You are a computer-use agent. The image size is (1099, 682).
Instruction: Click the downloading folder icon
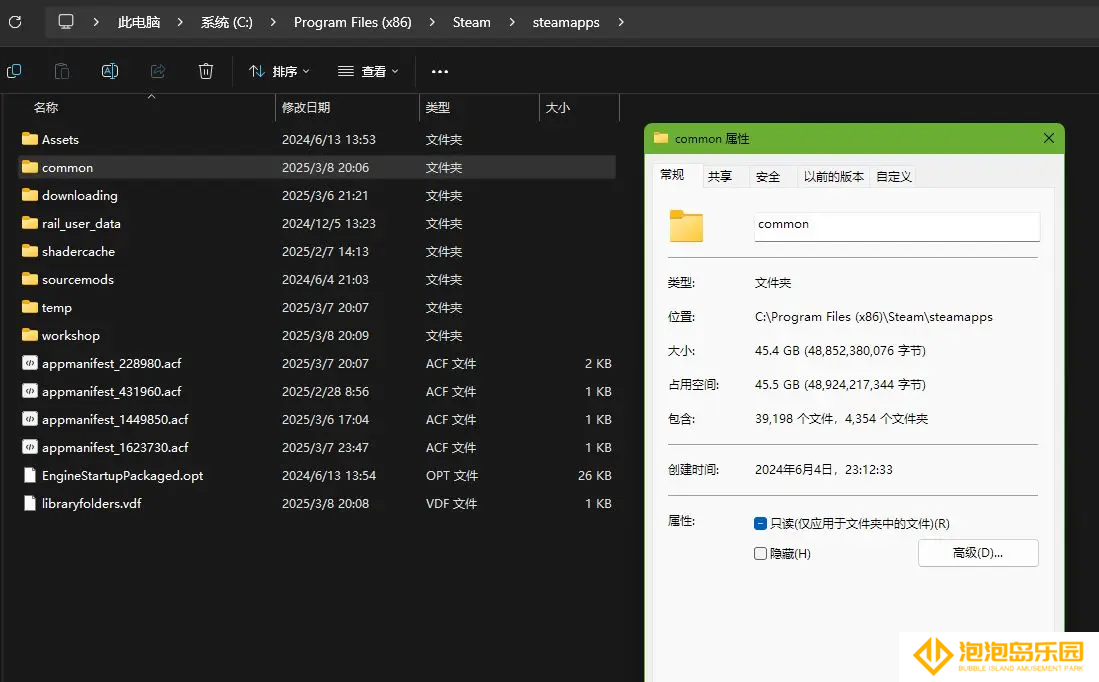point(29,195)
